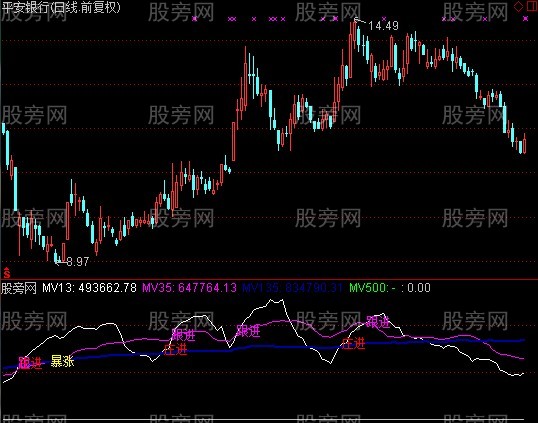The height and width of the screenshot is (423, 538).
Task: Select the 平安银行(日线.前复权) chart title
Action: point(61,8)
